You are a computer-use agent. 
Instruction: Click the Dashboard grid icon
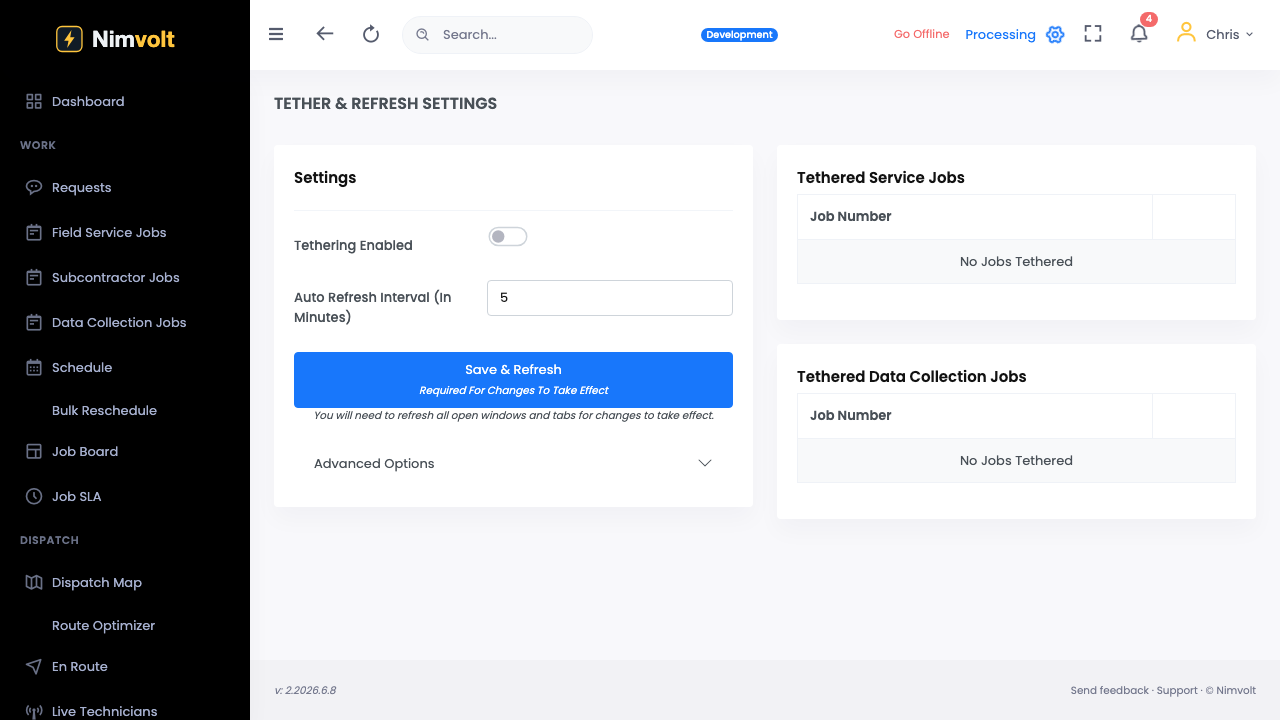pos(34,101)
